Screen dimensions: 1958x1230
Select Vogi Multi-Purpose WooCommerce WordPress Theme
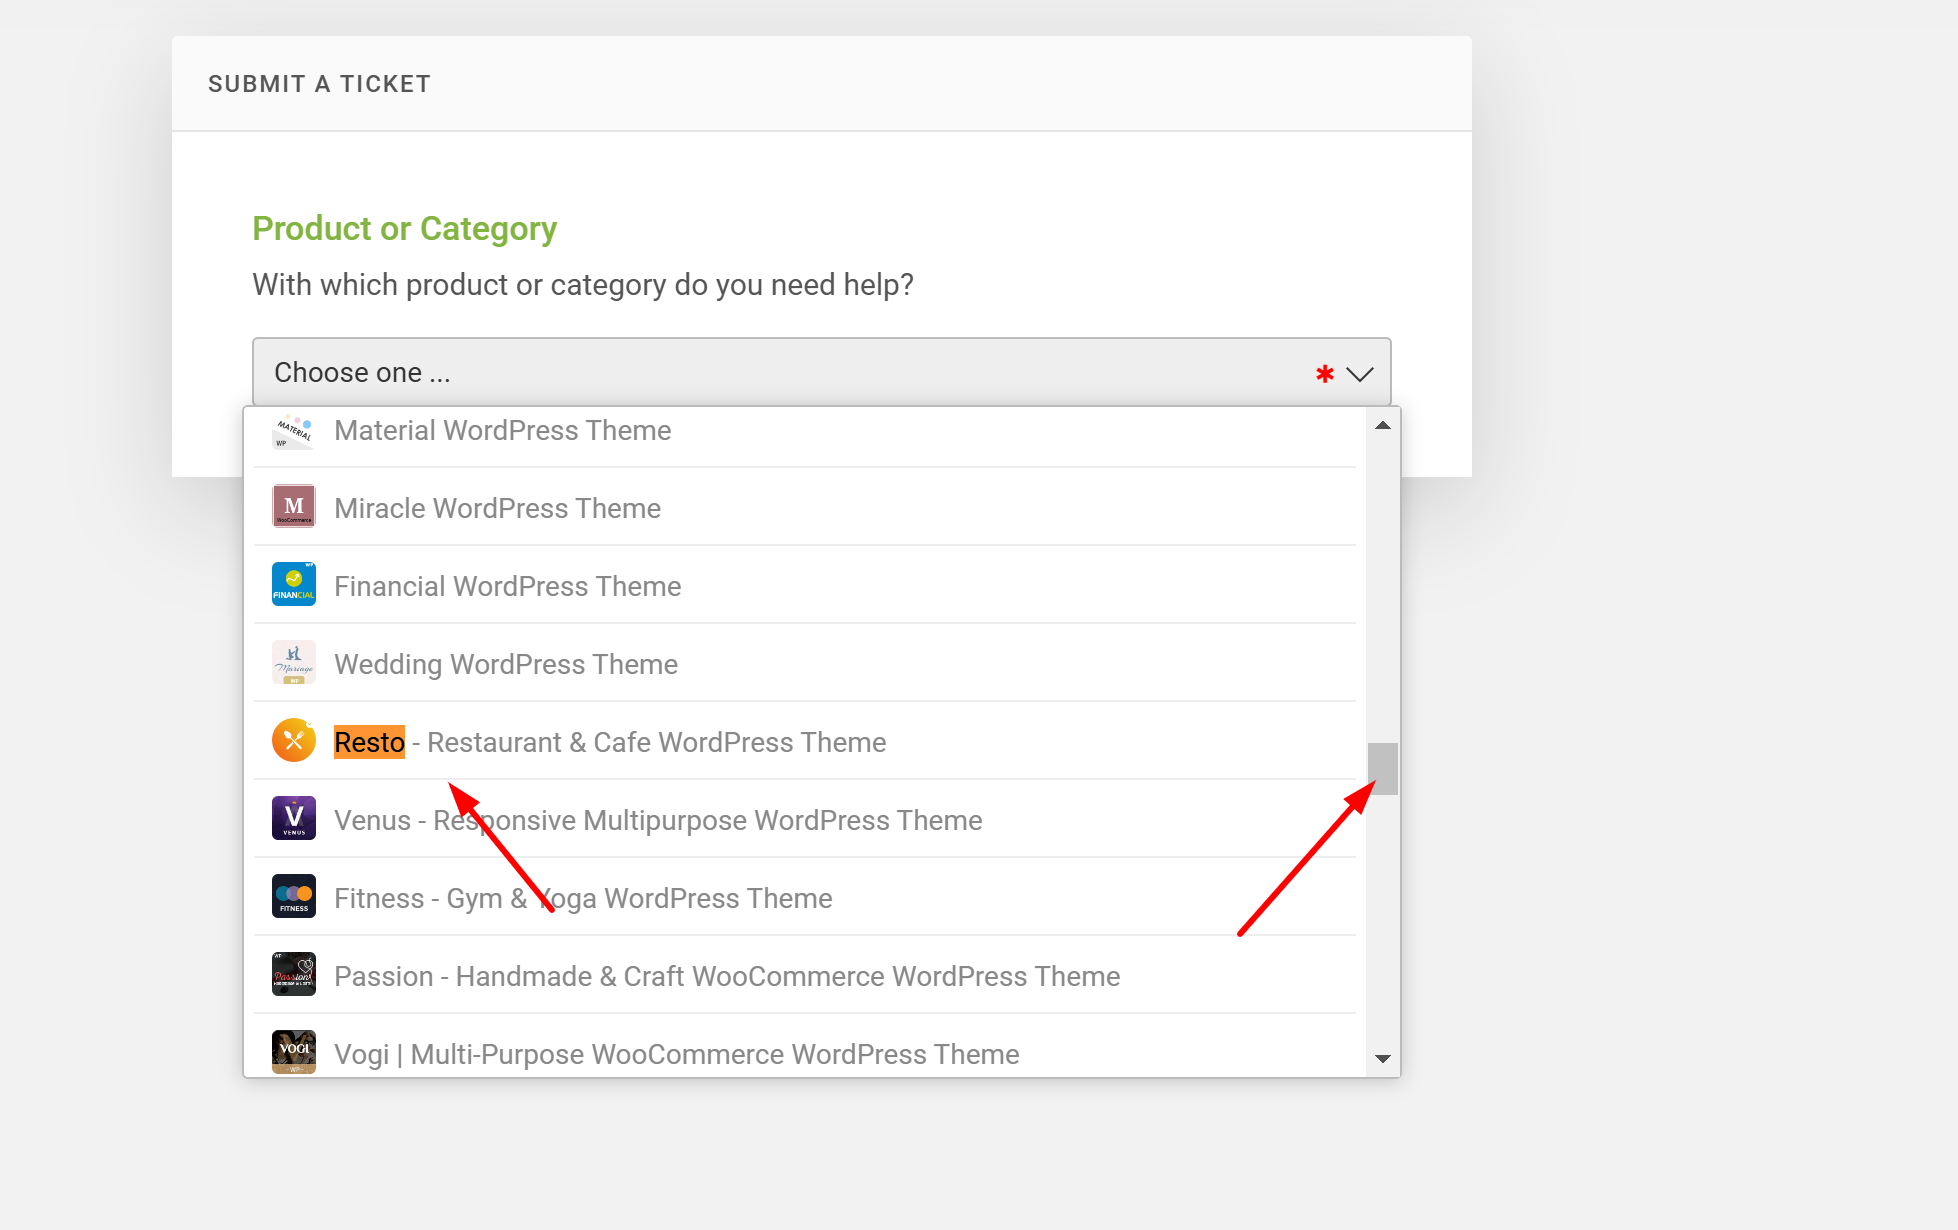coord(805,1047)
